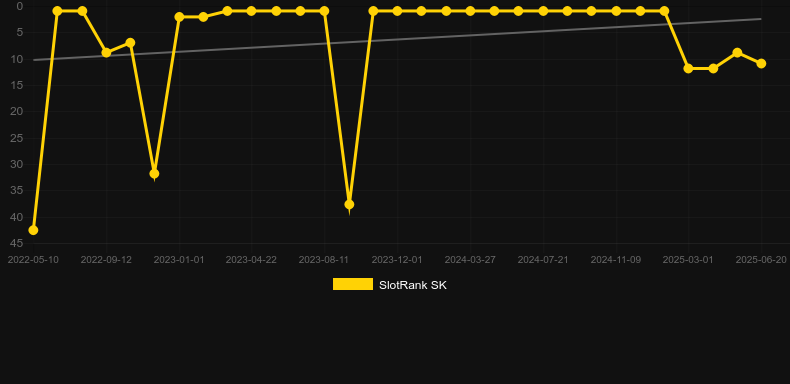
Task: Click the 2023-12-01 x-axis date label
Action: click(x=397, y=260)
